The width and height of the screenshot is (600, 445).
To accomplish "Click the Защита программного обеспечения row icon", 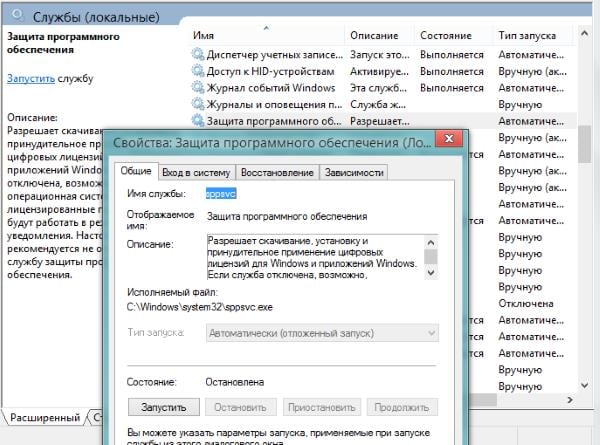I will (x=197, y=120).
